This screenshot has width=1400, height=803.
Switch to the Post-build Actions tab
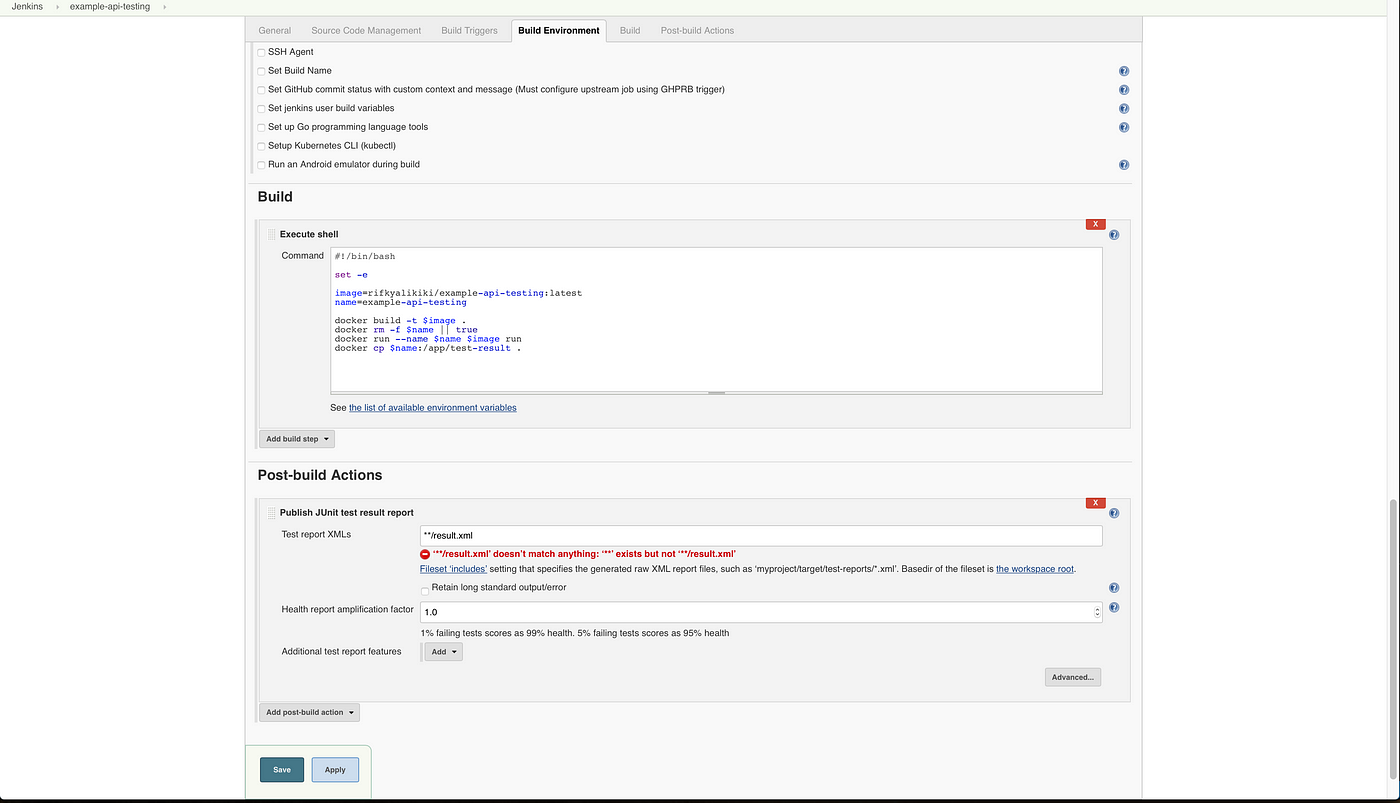pyautogui.click(x=697, y=31)
